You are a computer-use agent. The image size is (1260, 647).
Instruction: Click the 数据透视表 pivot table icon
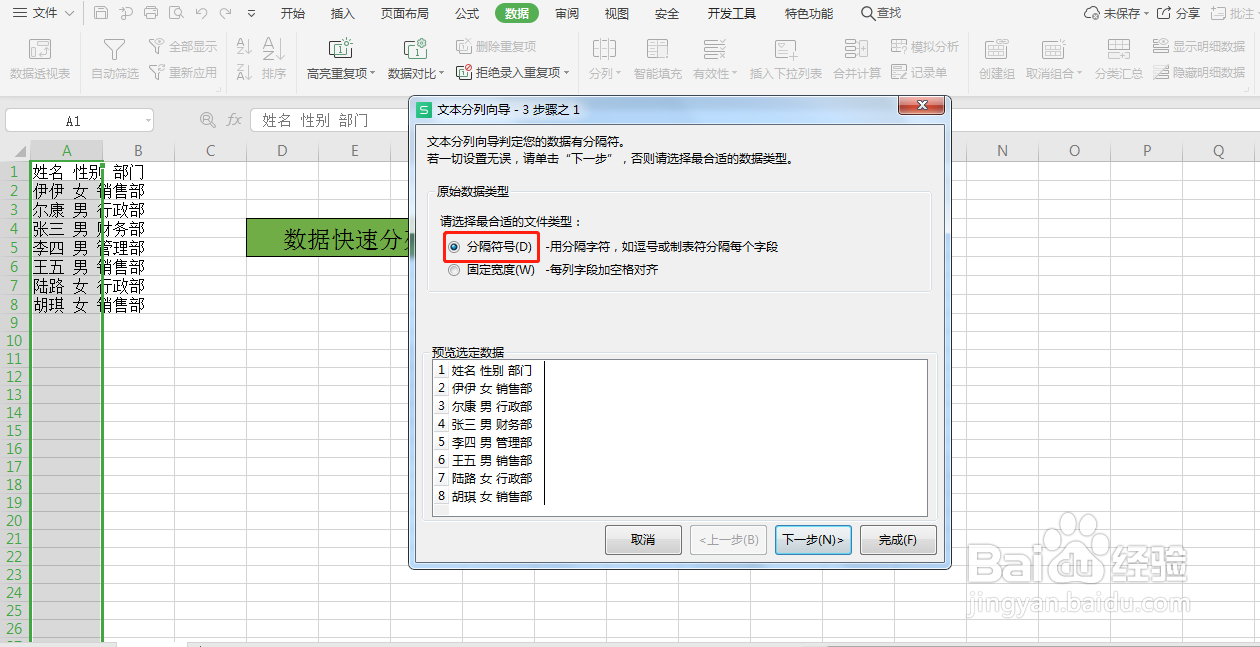pyautogui.click(x=40, y=50)
